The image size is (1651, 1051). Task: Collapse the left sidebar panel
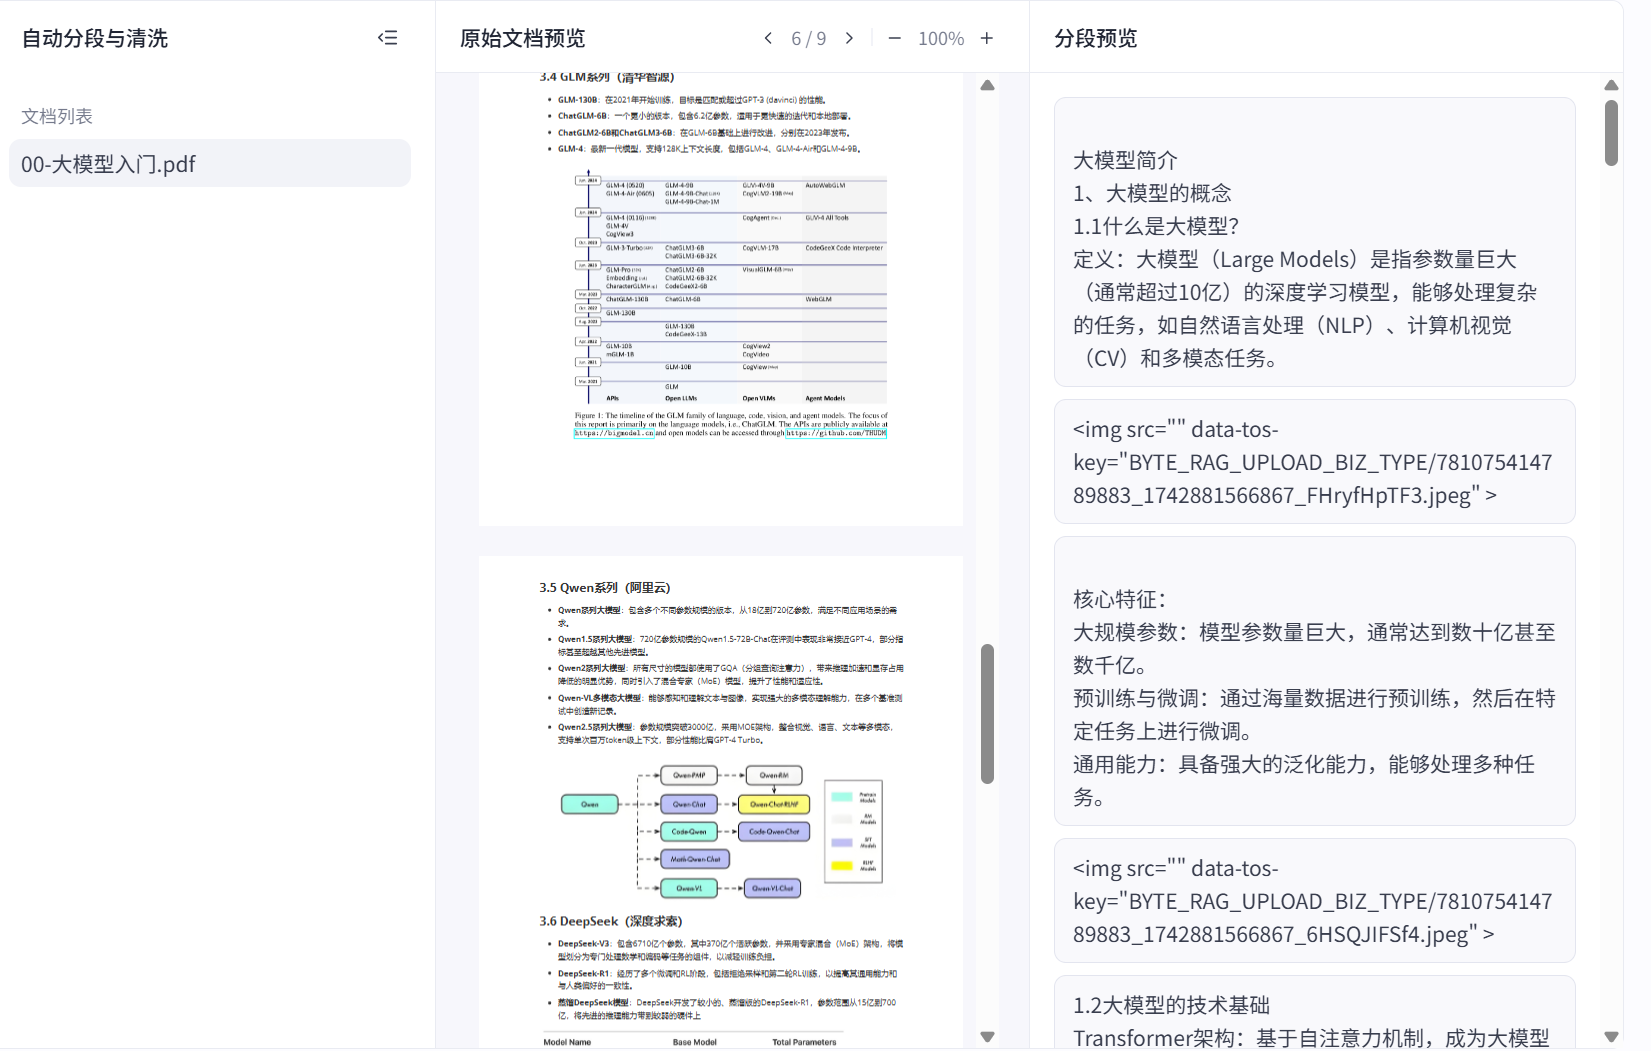tap(387, 38)
